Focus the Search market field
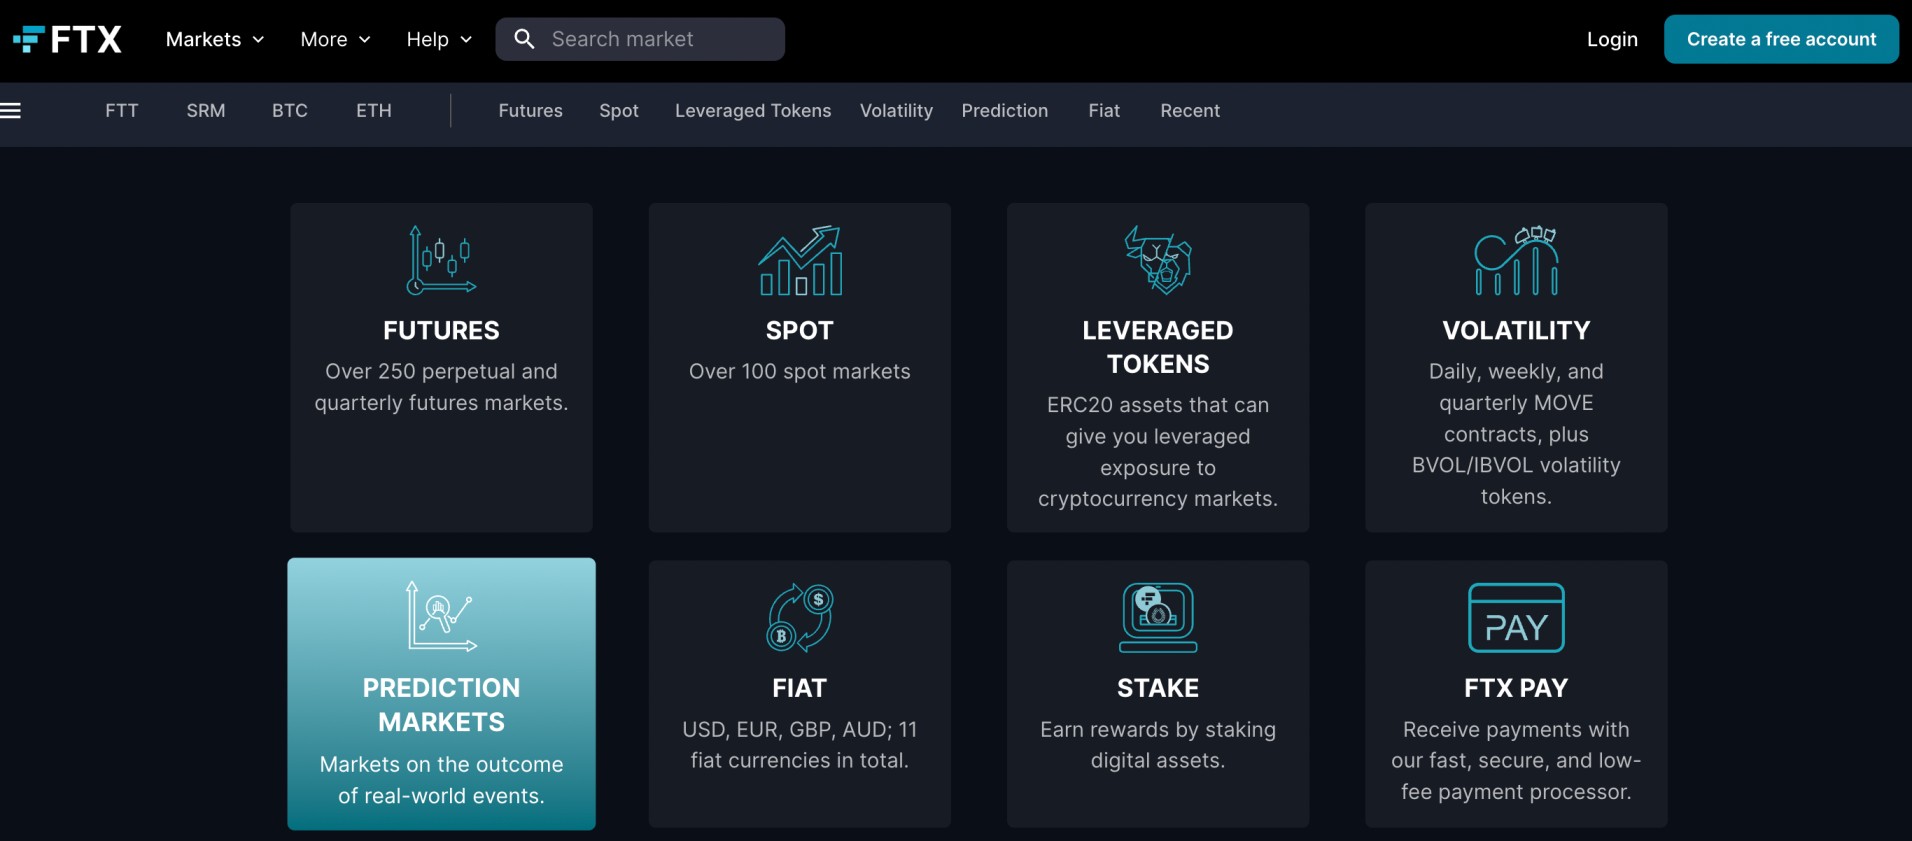 click(x=640, y=39)
